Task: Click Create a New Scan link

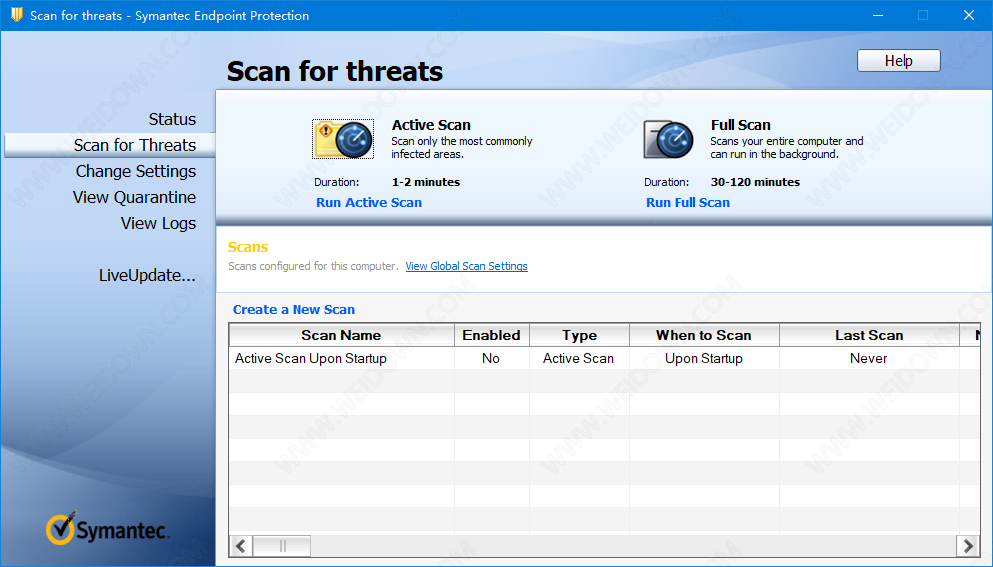Action: pyautogui.click(x=294, y=310)
